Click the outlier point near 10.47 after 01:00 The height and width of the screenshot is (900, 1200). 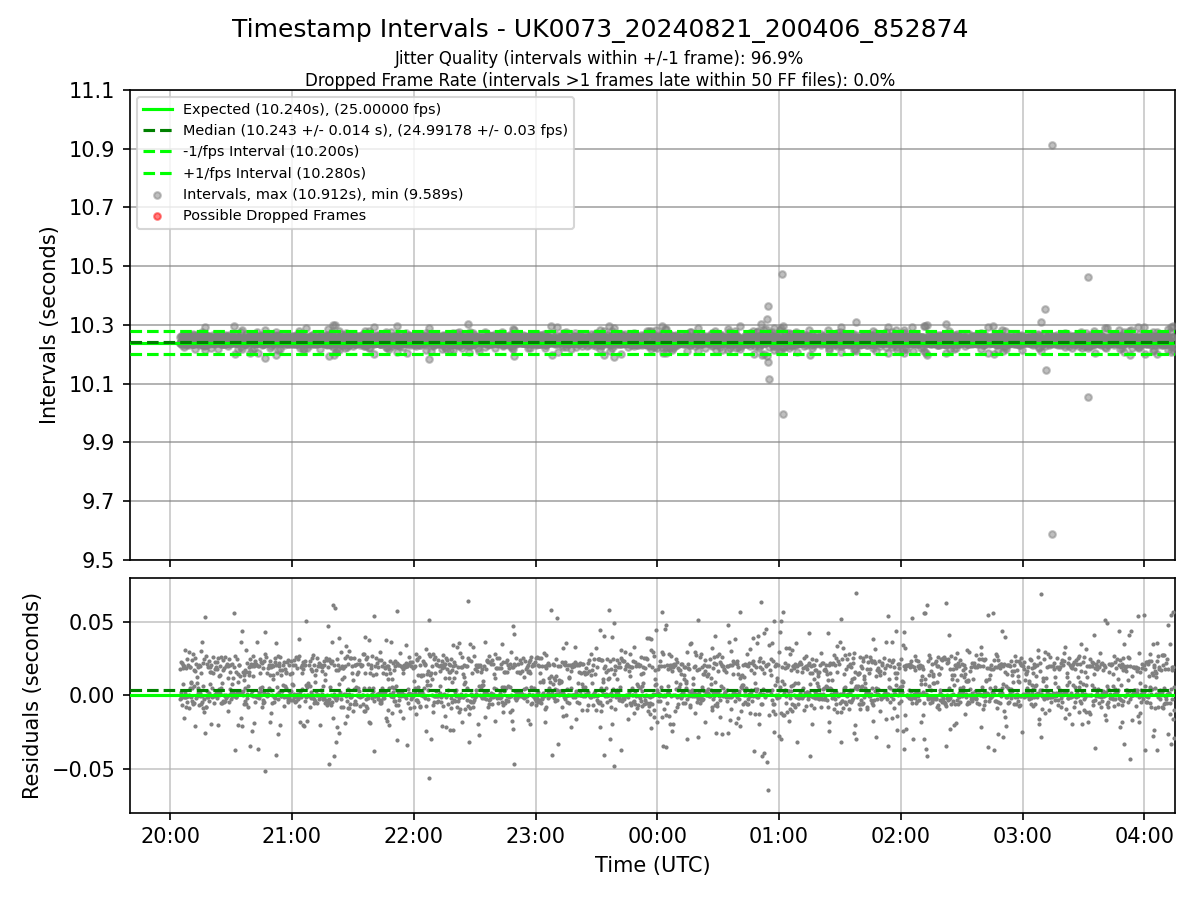782,274
